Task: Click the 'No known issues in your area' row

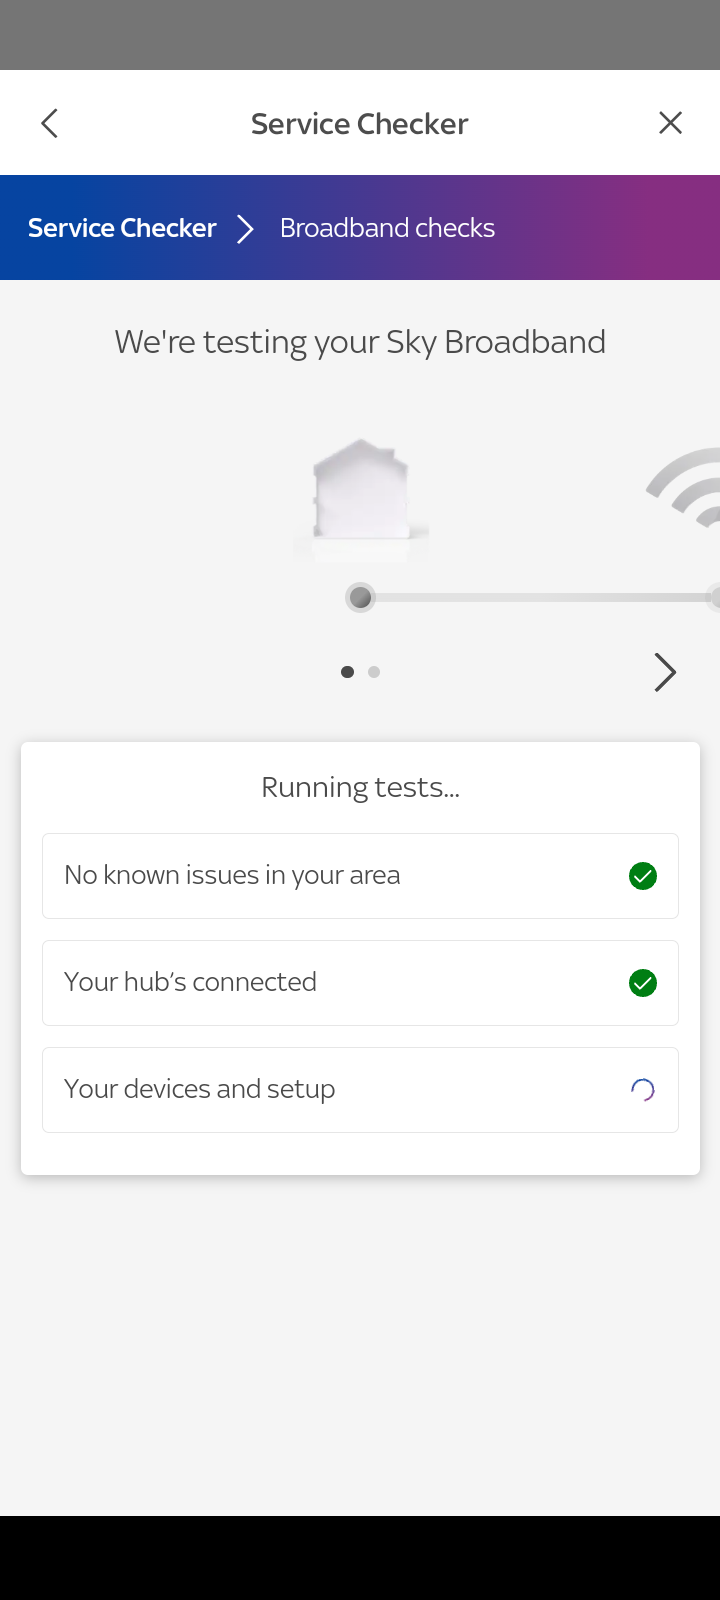Action: [x=360, y=875]
